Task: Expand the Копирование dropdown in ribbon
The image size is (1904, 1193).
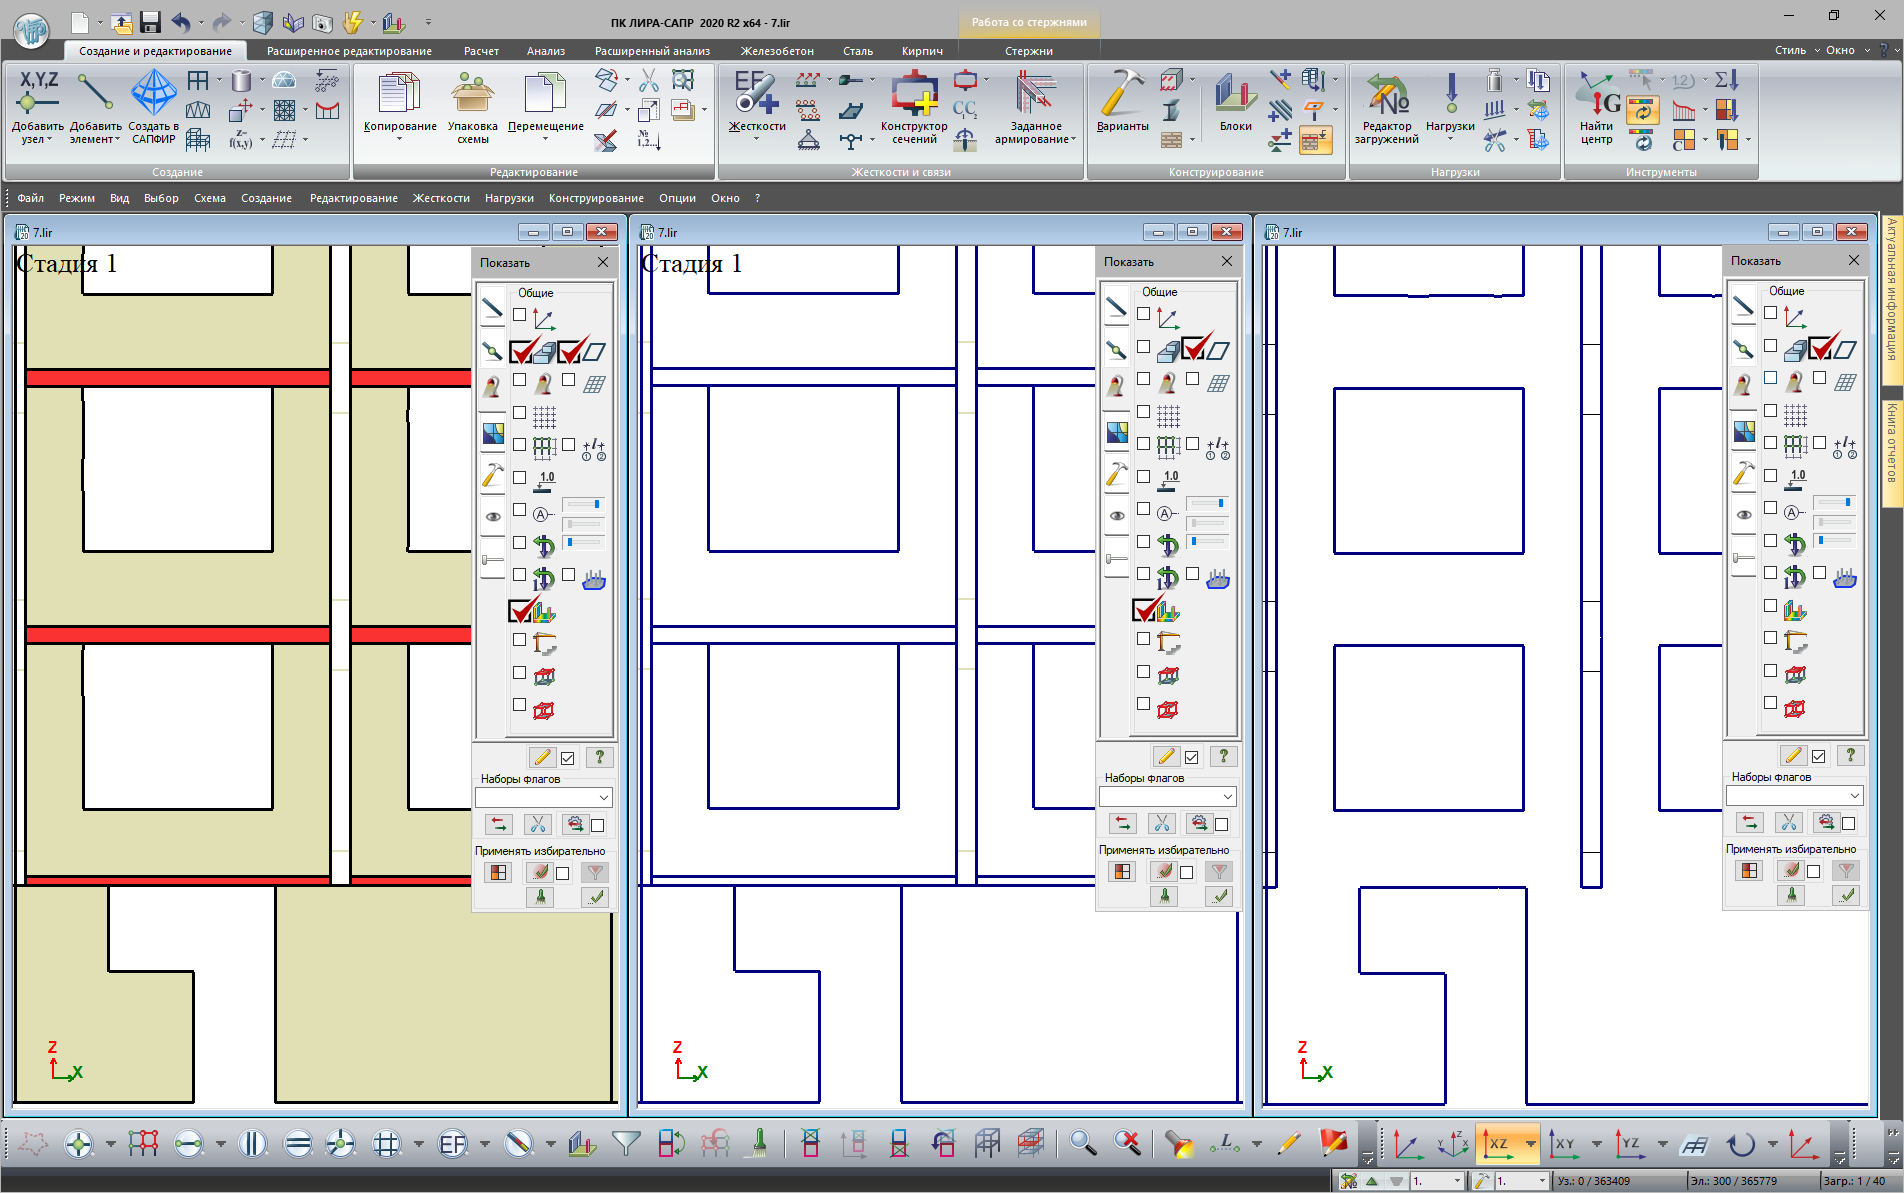Action: [400, 140]
